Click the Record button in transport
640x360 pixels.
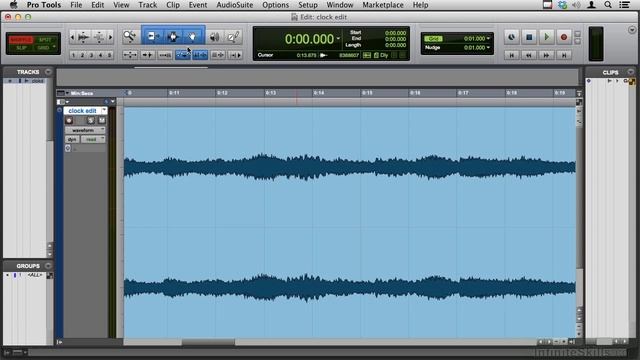point(564,37)
